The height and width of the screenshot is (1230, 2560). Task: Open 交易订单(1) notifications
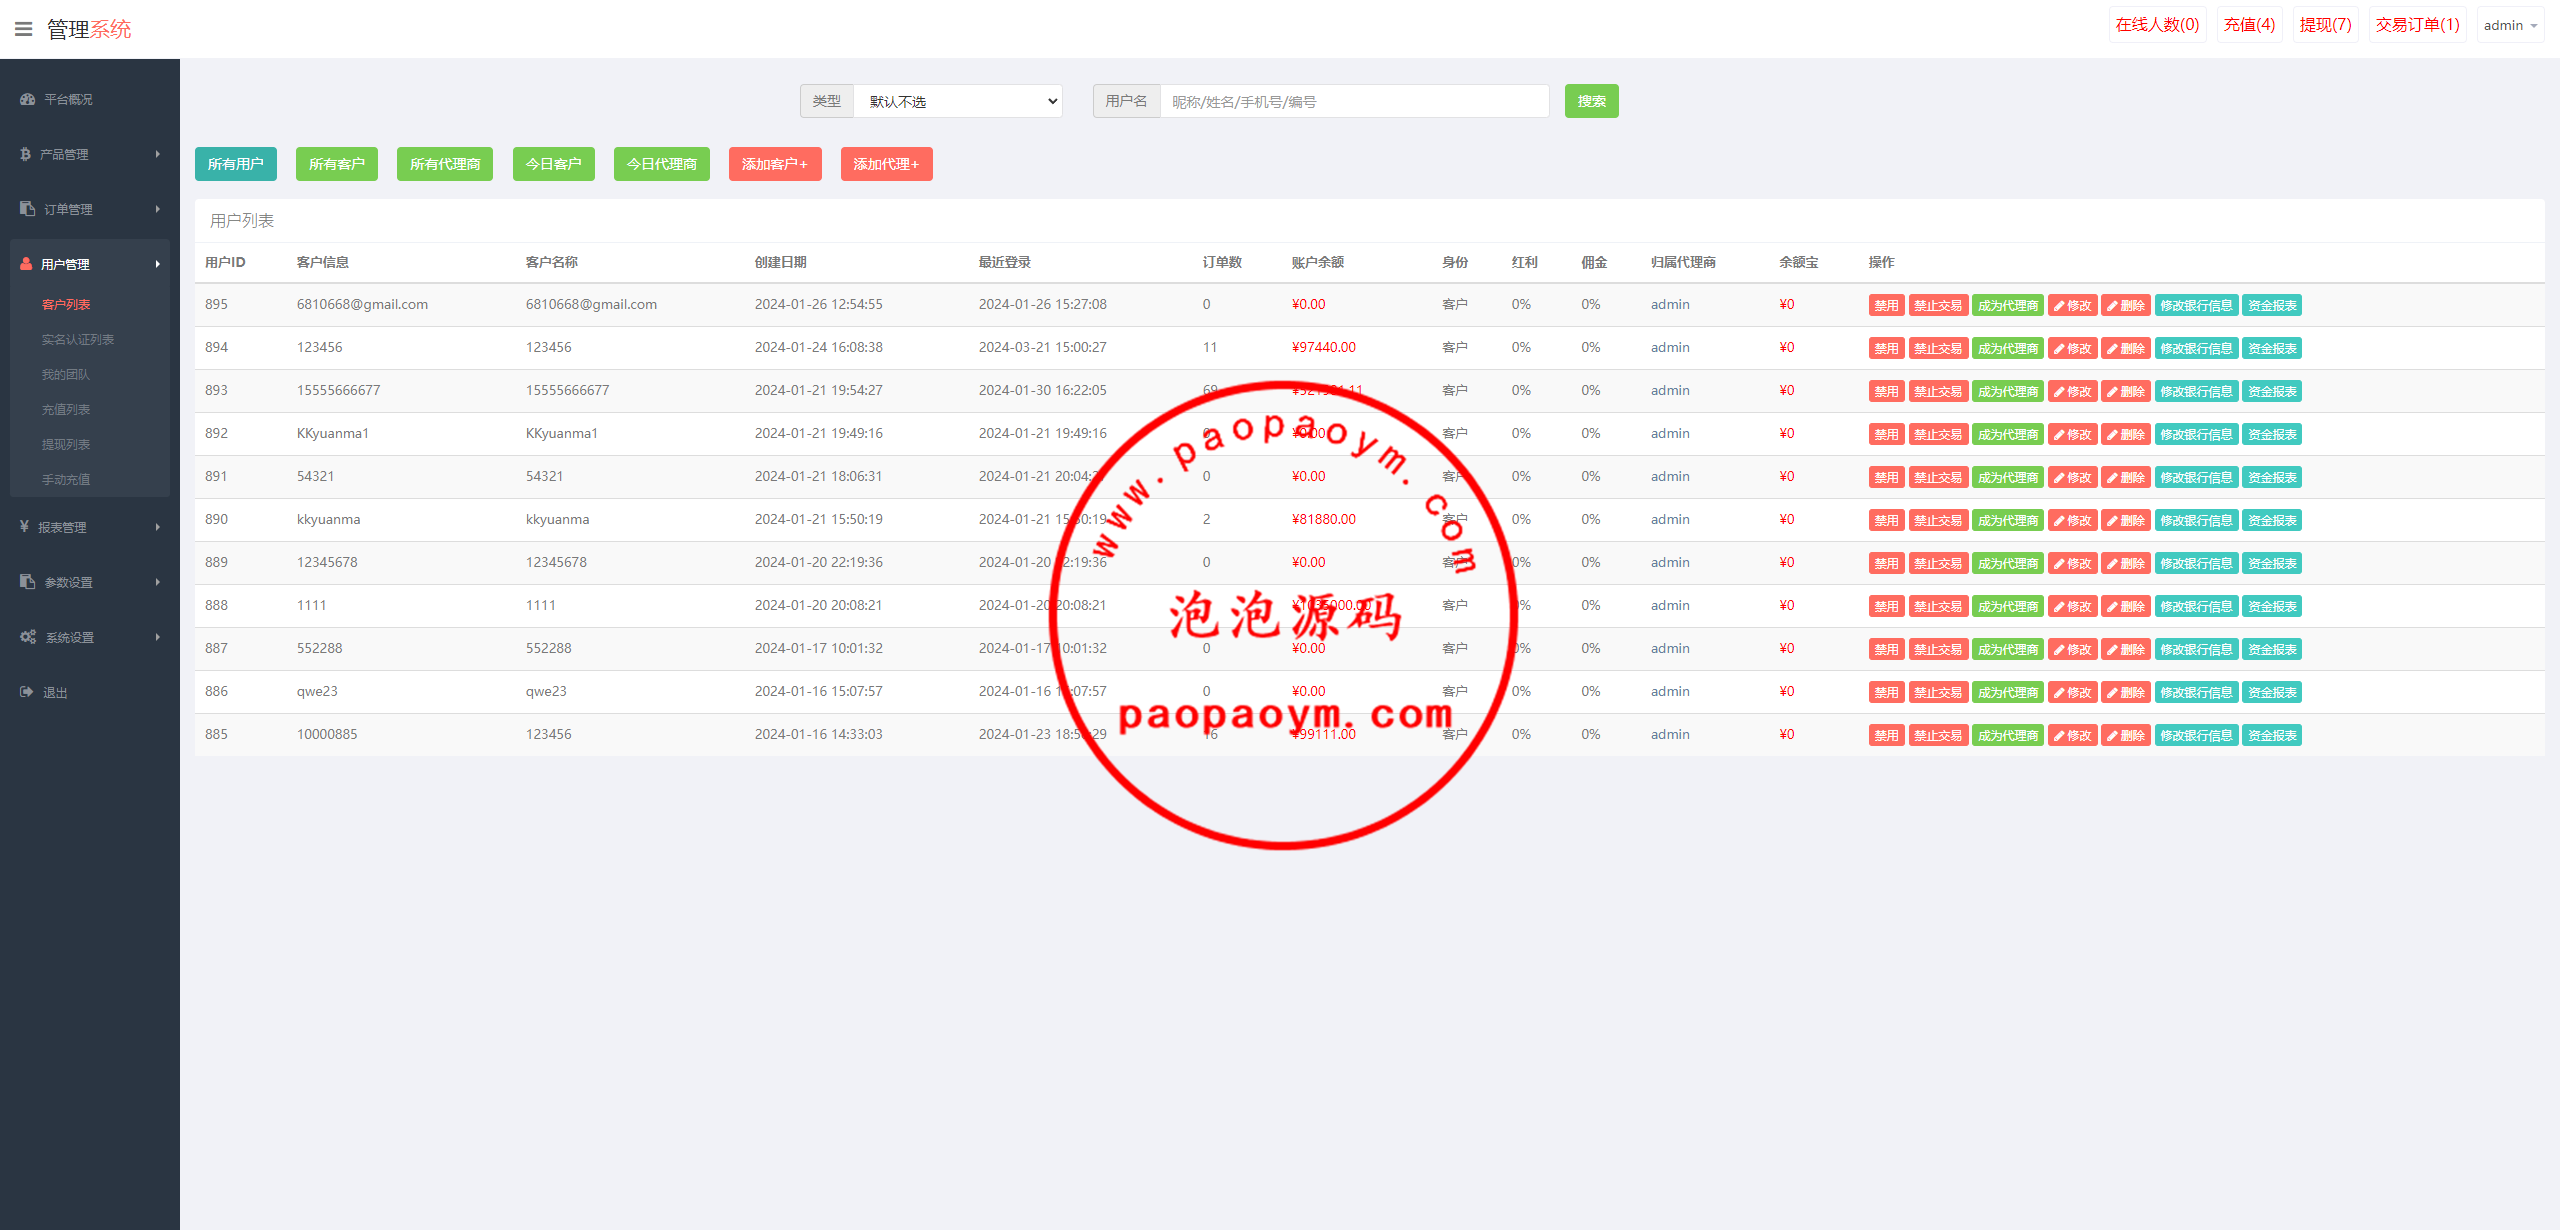coord(2418,25)
